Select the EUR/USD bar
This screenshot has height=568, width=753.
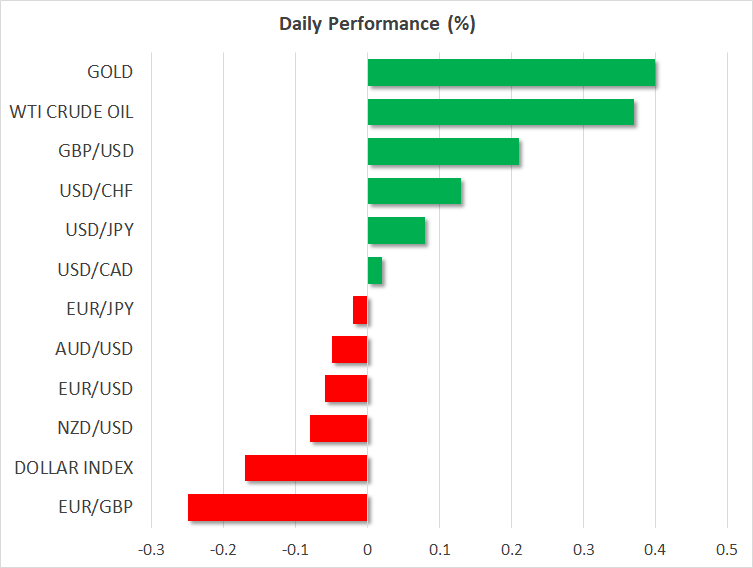[346, 389]
